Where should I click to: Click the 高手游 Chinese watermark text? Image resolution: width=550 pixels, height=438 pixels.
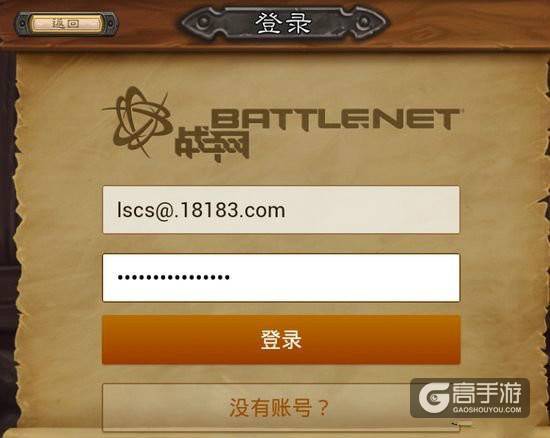point(487,393)
